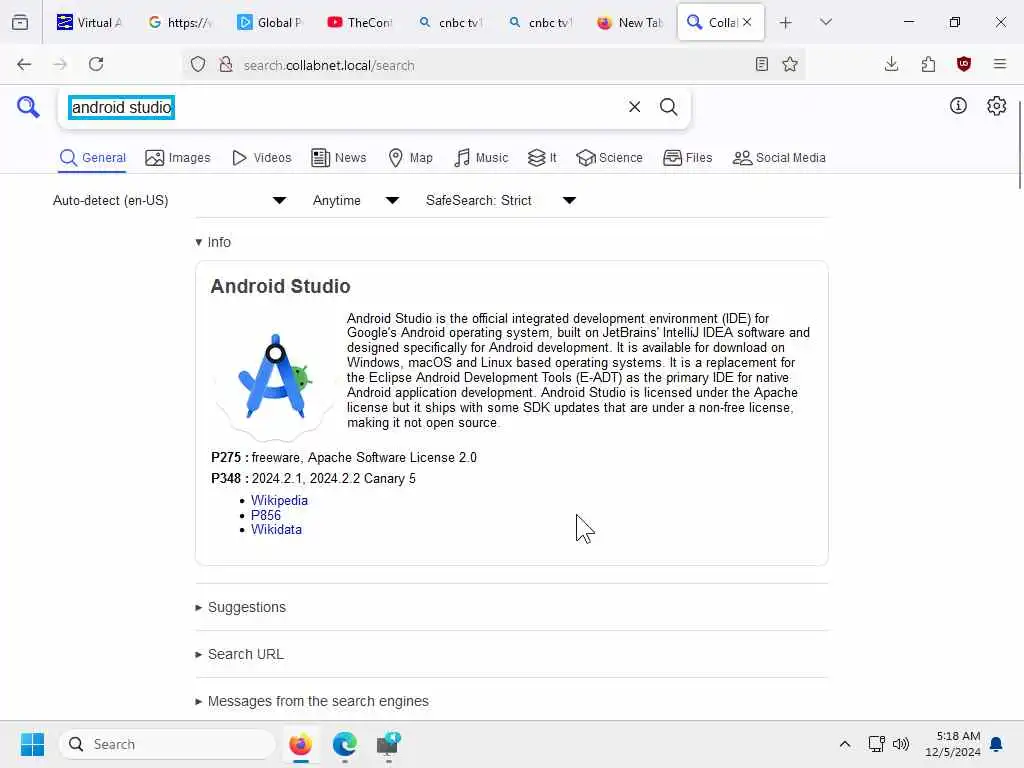The height and width of the screenshot is (768, 1024).
Task: Switch to New Tab tab
Action: 630,22
